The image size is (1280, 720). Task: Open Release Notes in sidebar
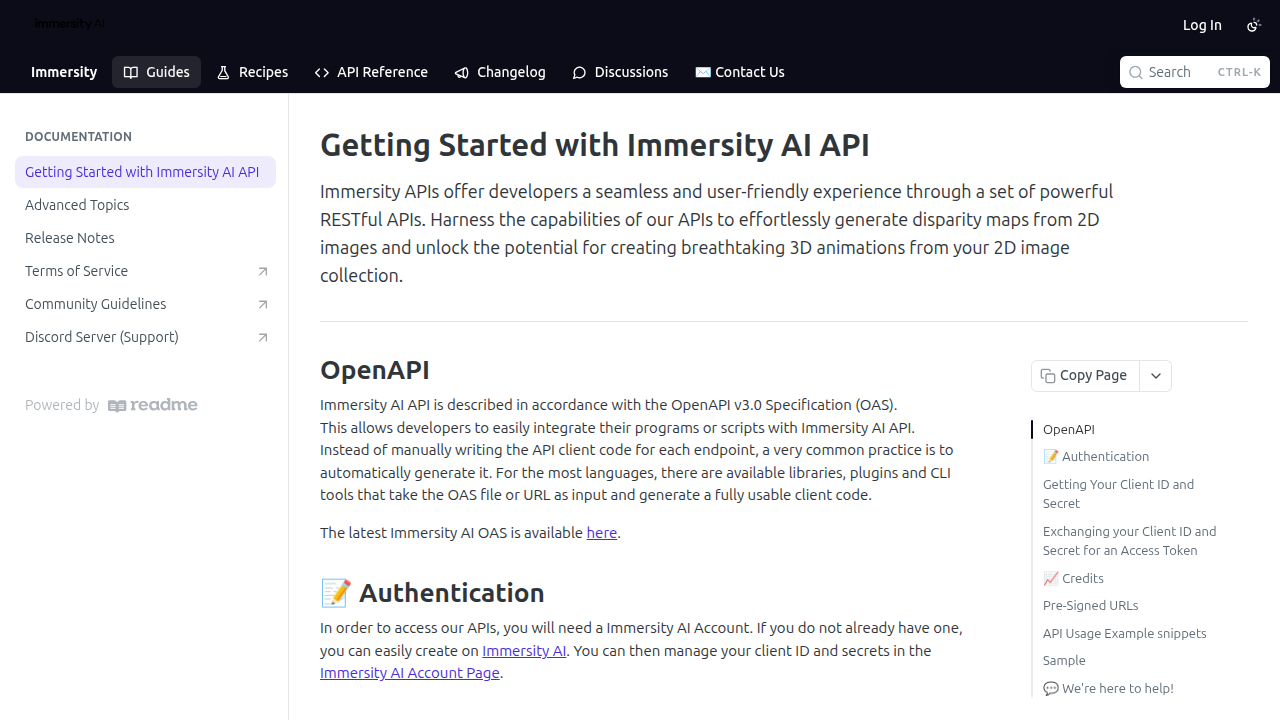point(145,238)
